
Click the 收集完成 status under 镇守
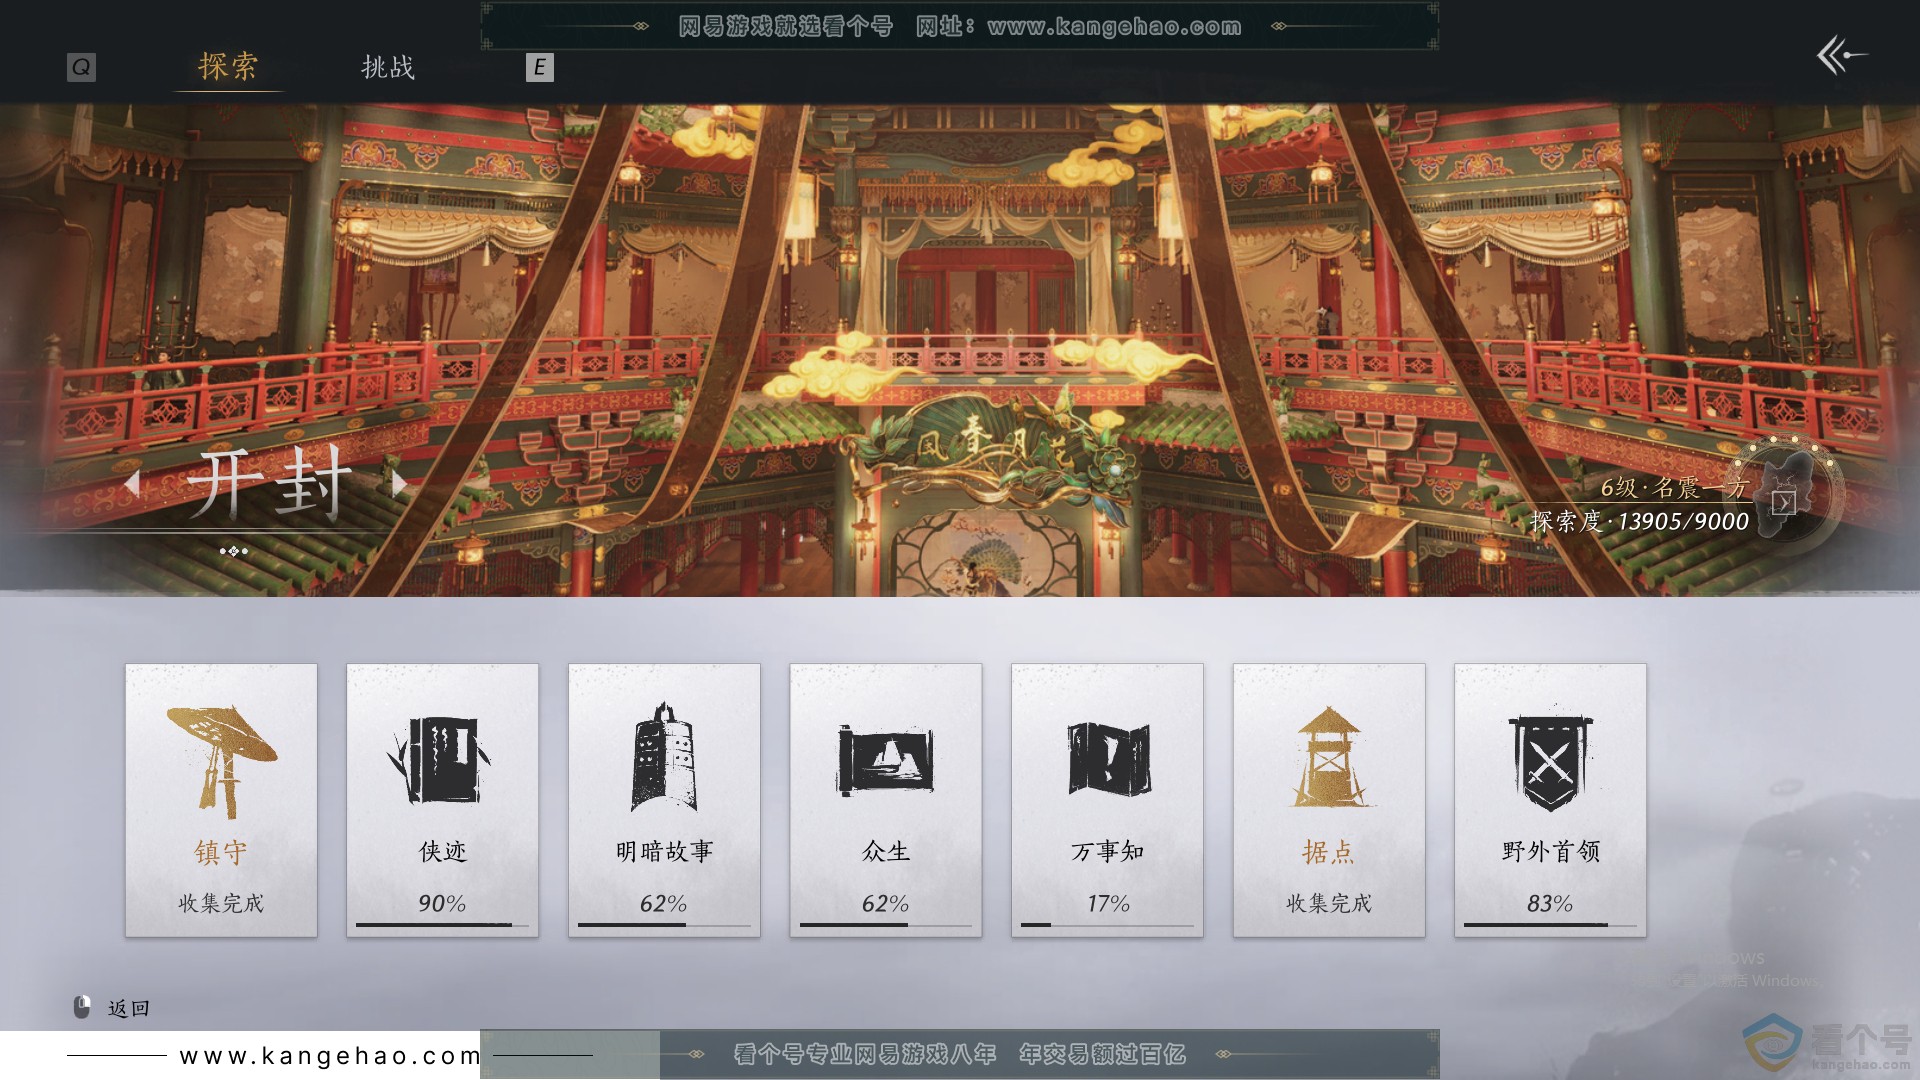pyautogui.click(x=221, y=904)
